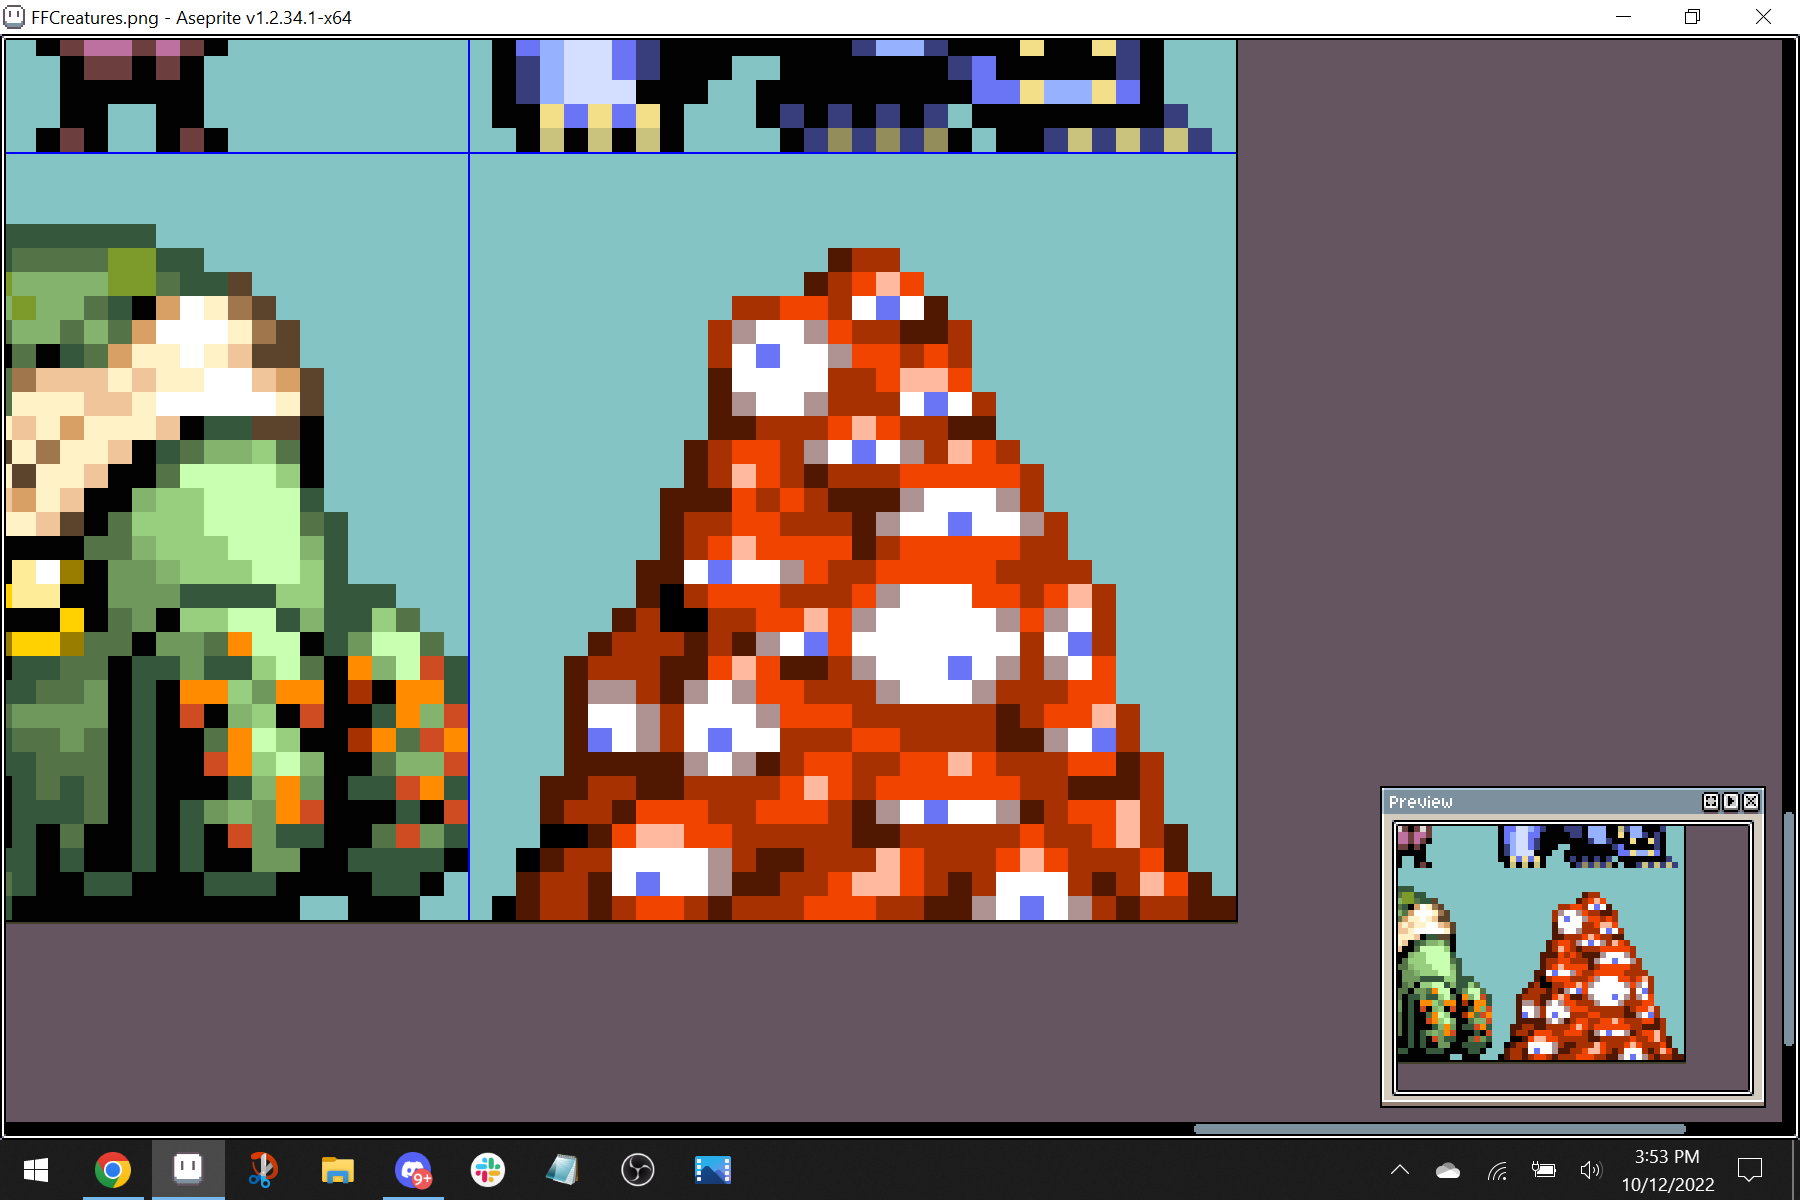Image resolution: width=1800 pixels, height=1200 pixels.
Task: Minimize the Aseprite window
Action: [x=1623, y=17]
